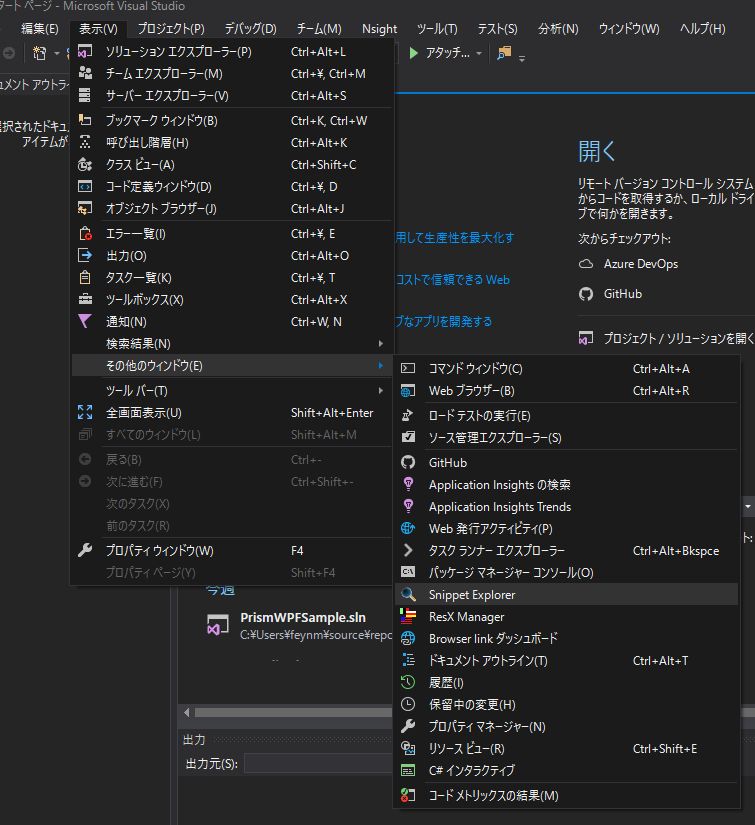Viewport: 755px width, 825px height.
Task: Click the horizontal scrollbar track in start page
Action: 293,712
